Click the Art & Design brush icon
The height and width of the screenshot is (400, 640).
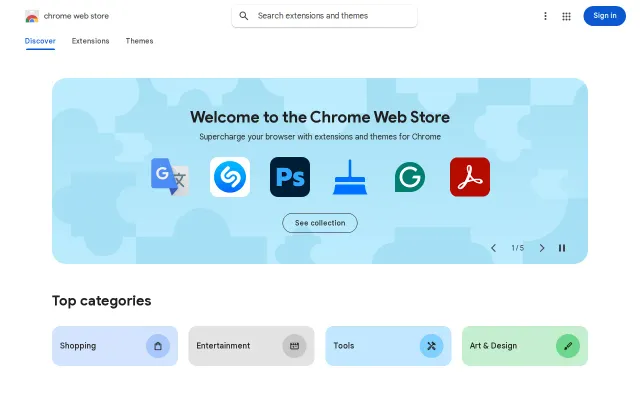click(x=568, y=346)
